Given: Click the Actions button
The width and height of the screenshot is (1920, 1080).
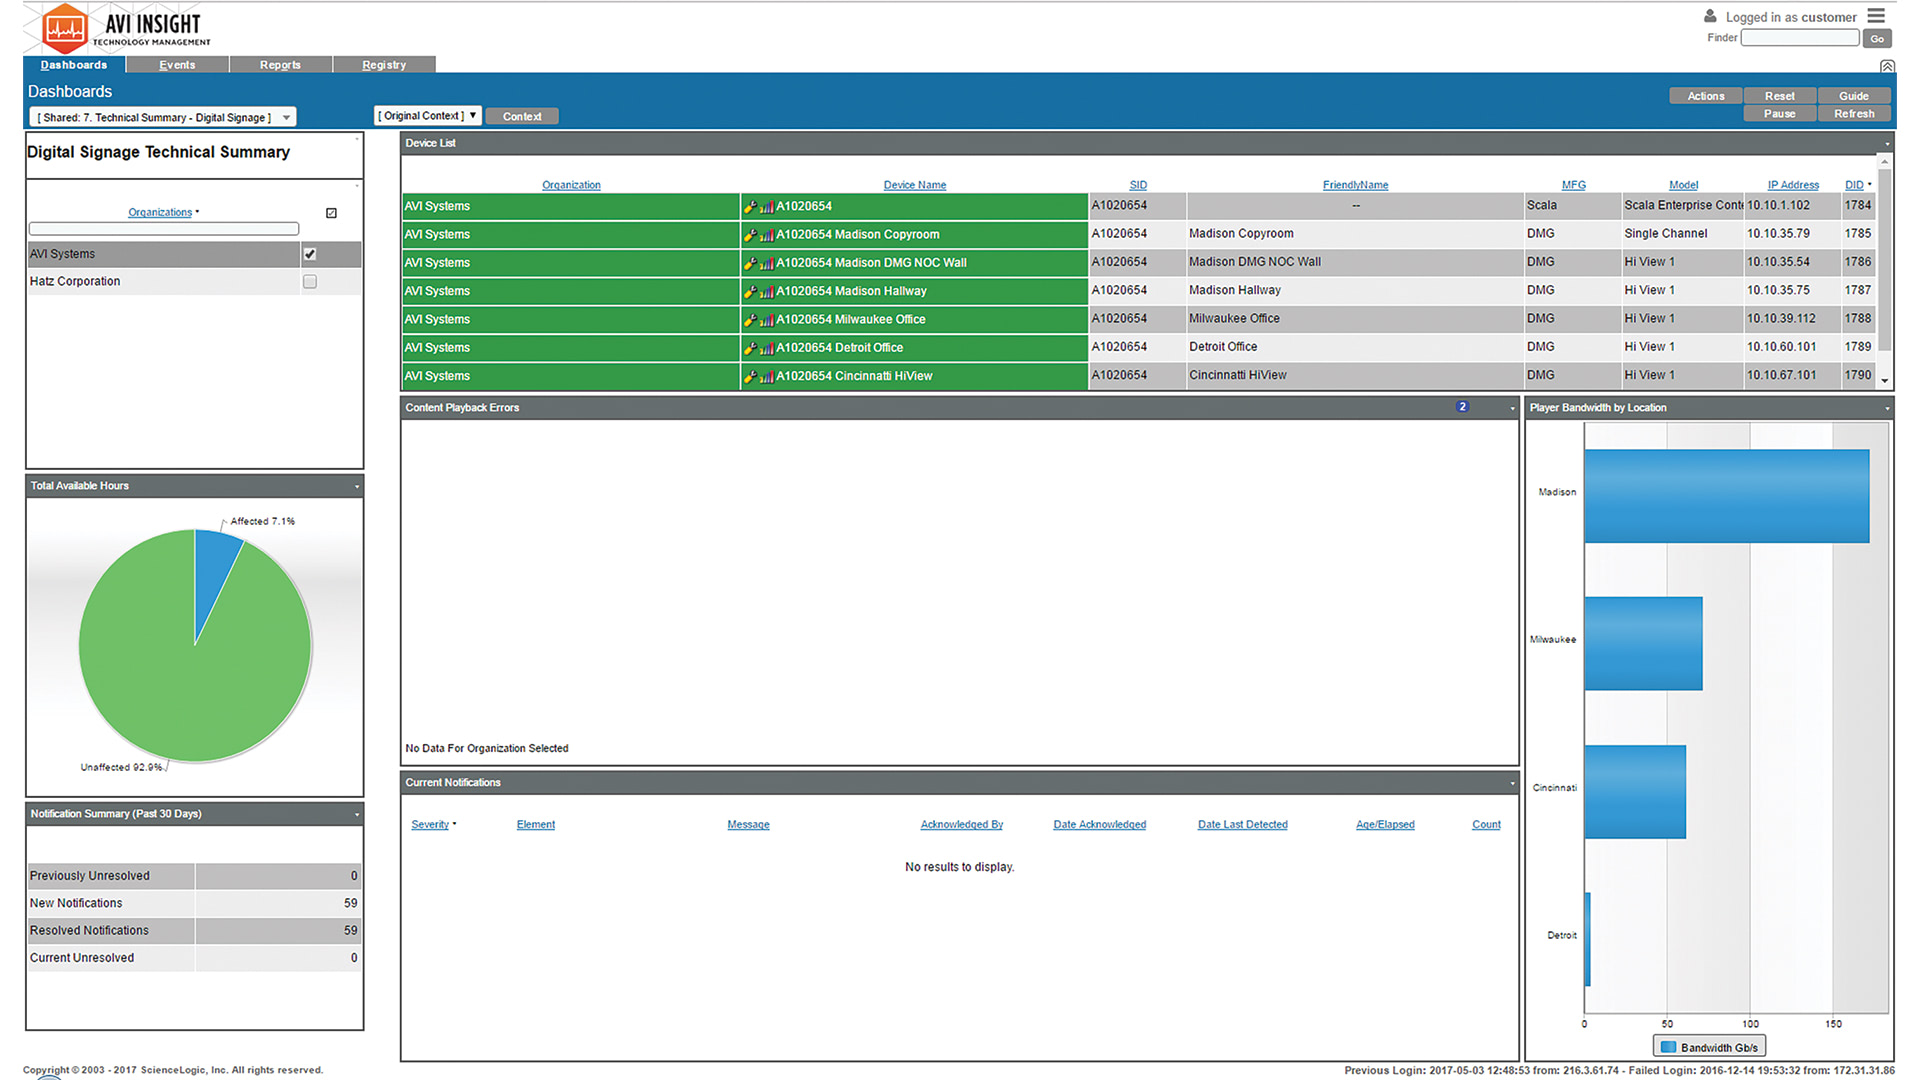Looking at the screenshot, I should coord(1706,96).
